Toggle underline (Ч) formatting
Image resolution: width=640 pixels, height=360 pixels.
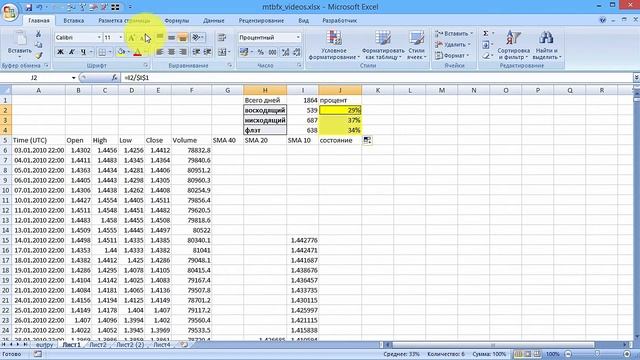(83, 52)
